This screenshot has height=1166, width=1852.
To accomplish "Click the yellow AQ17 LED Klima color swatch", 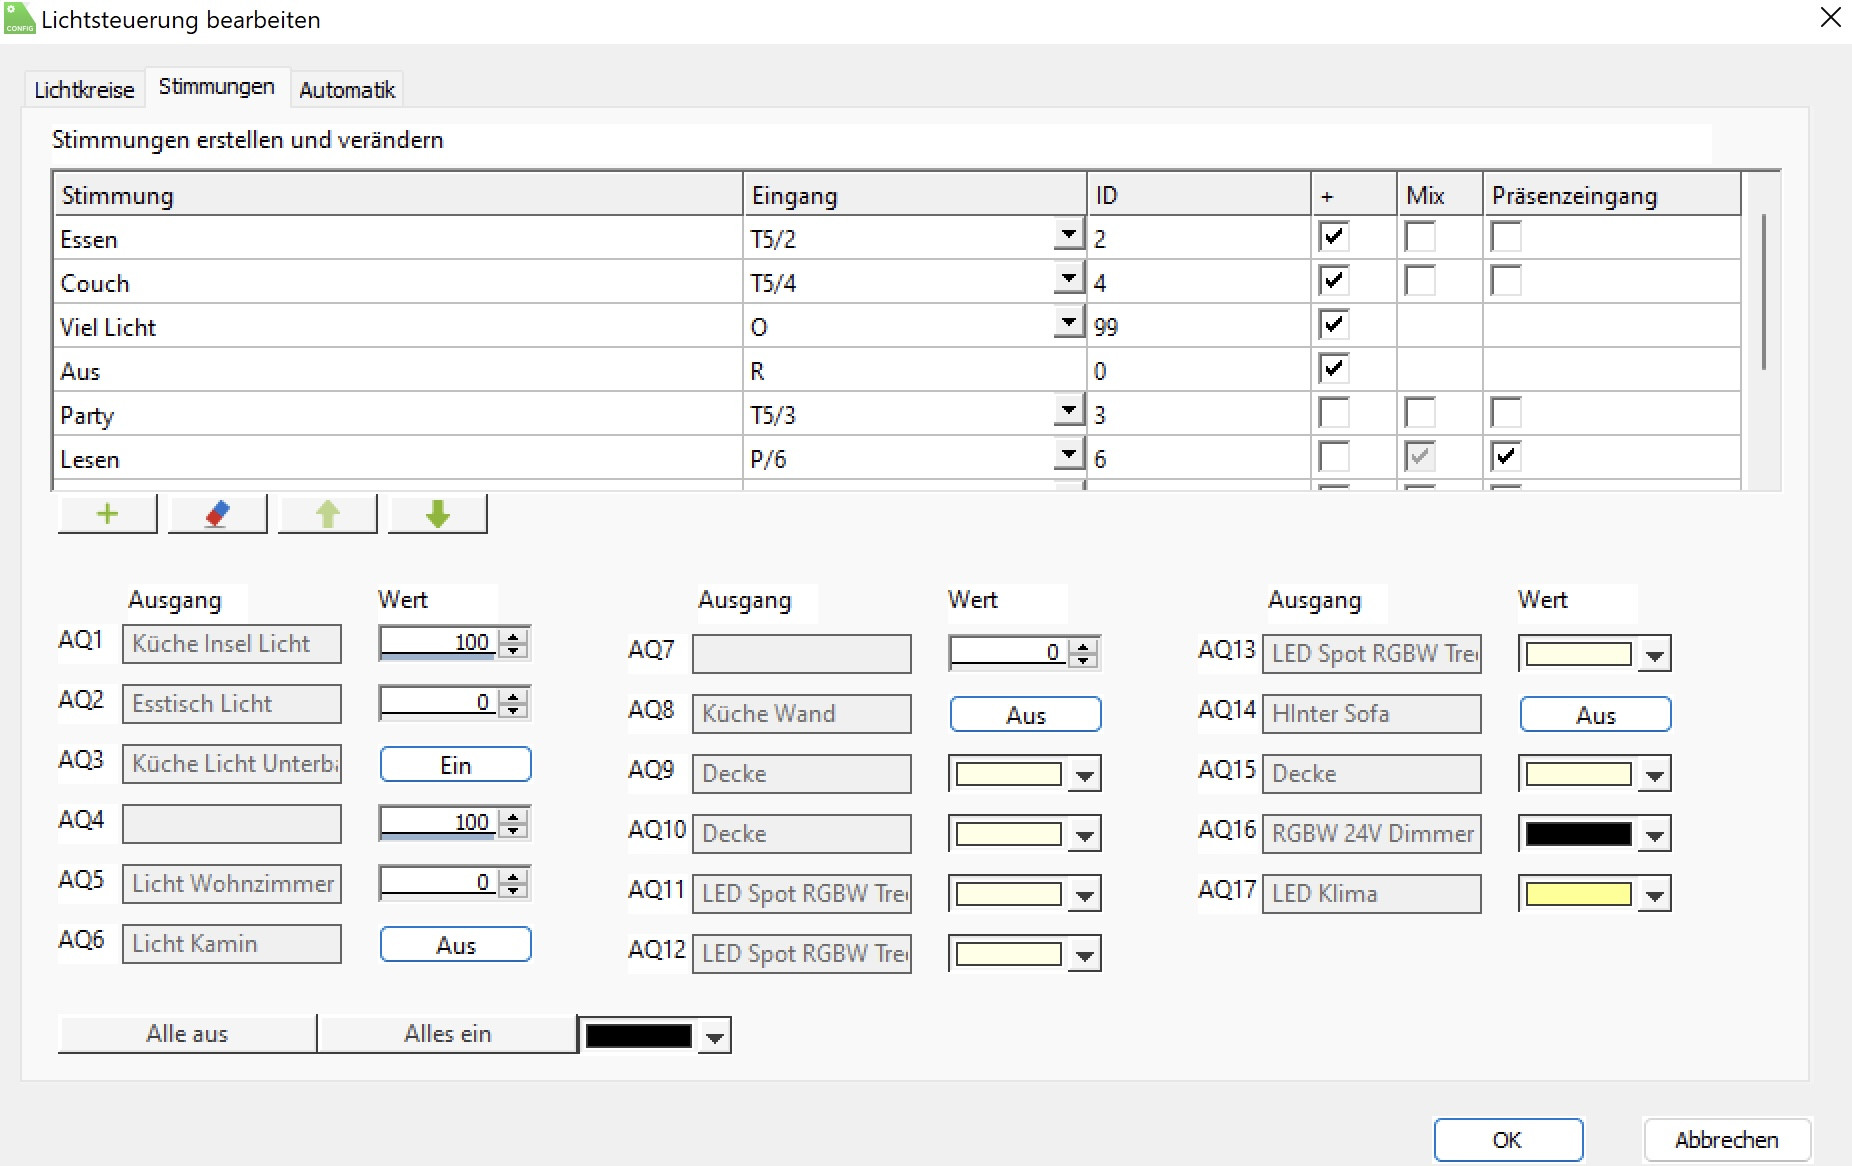I will (1578, 894).
